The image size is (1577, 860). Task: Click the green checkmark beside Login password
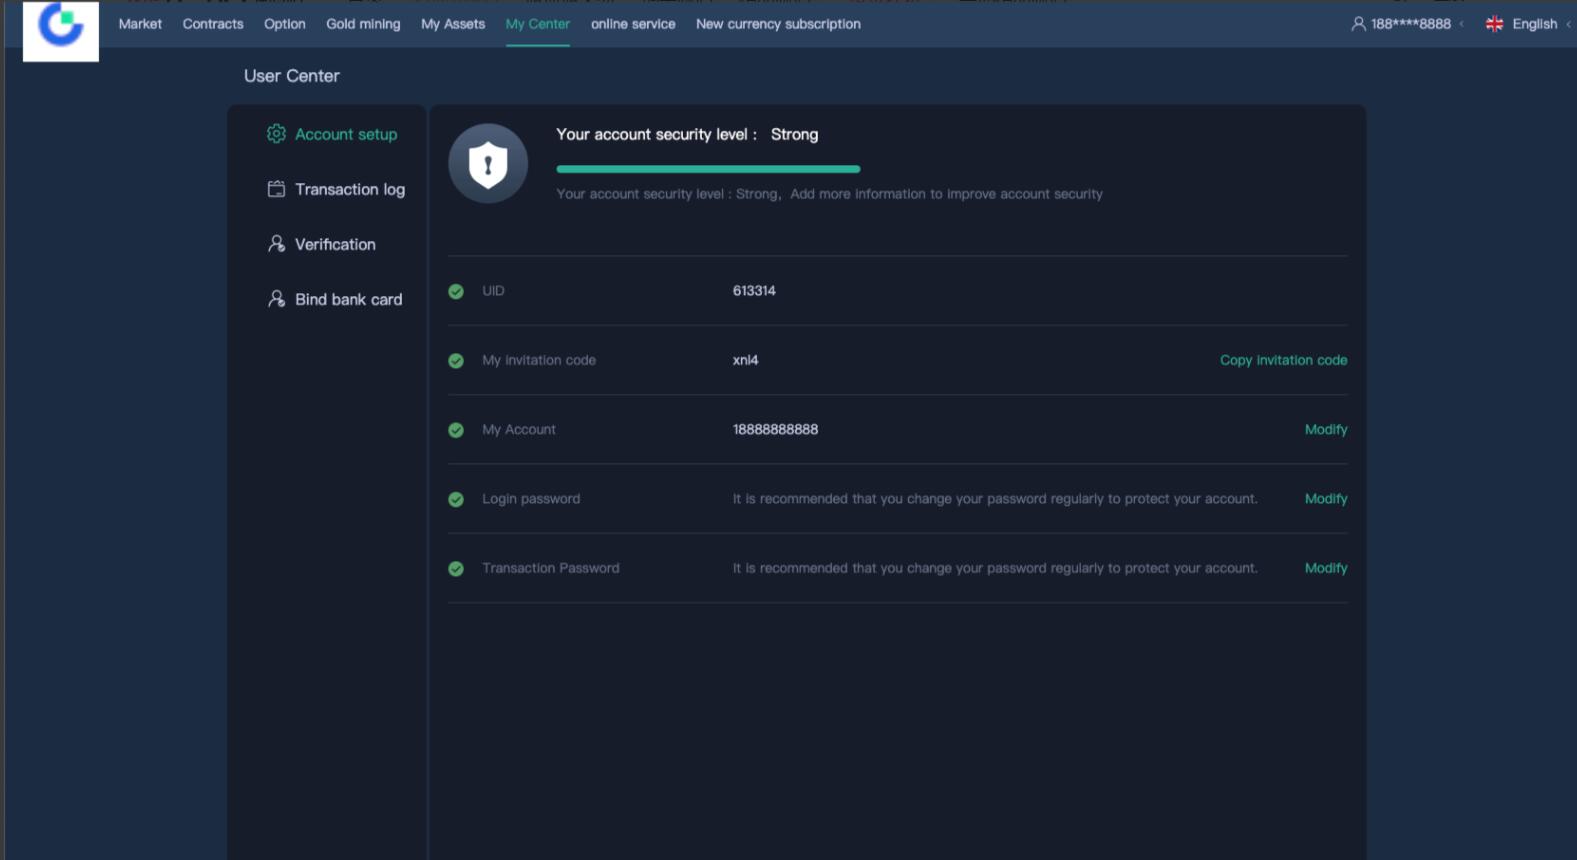coord(456,499)
